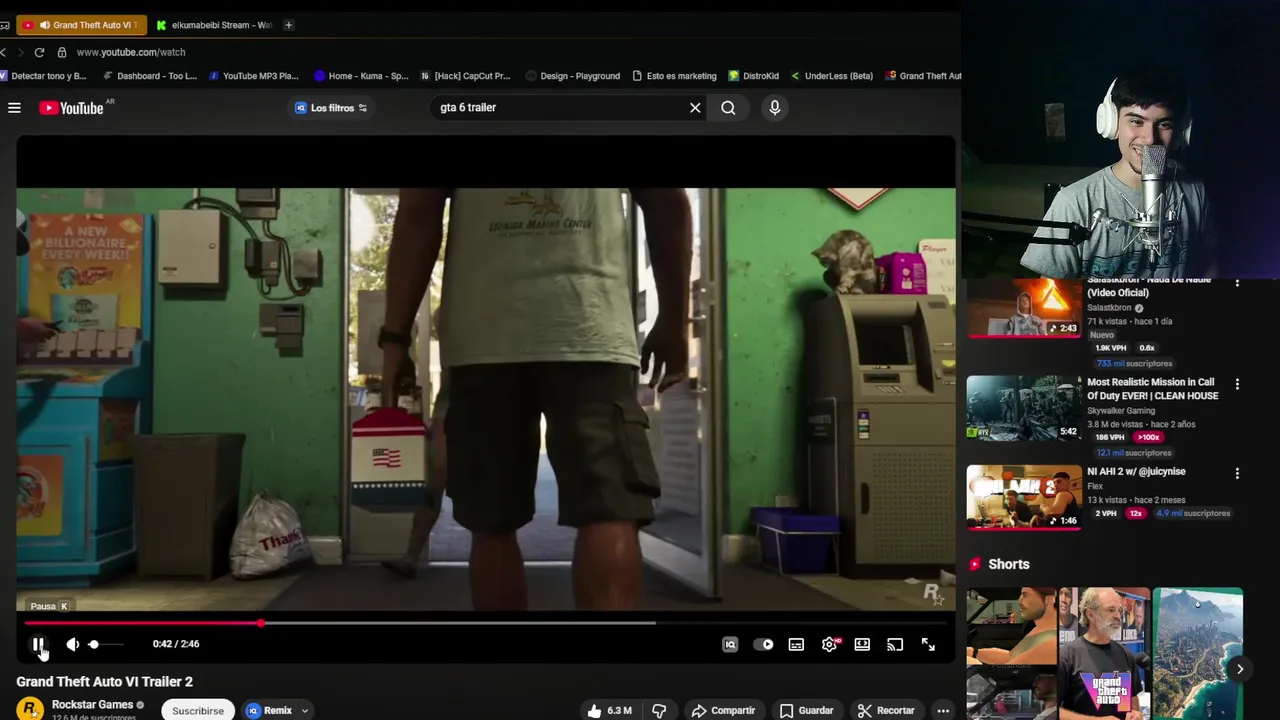This screenshot has height=720, width=1280.
Task: Open options for NI AHI 2 video
Action: pyautogui.click(x=1237, y=473)
